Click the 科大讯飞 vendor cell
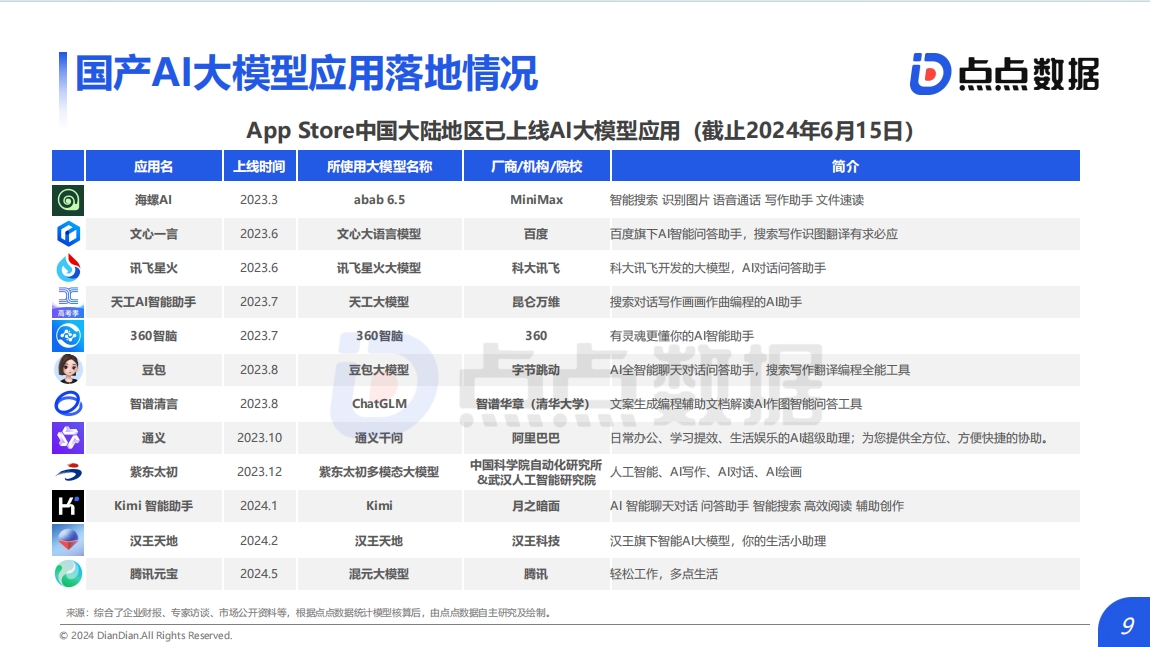The height and width of the screenshot is (647, 1150). point(537,268)
